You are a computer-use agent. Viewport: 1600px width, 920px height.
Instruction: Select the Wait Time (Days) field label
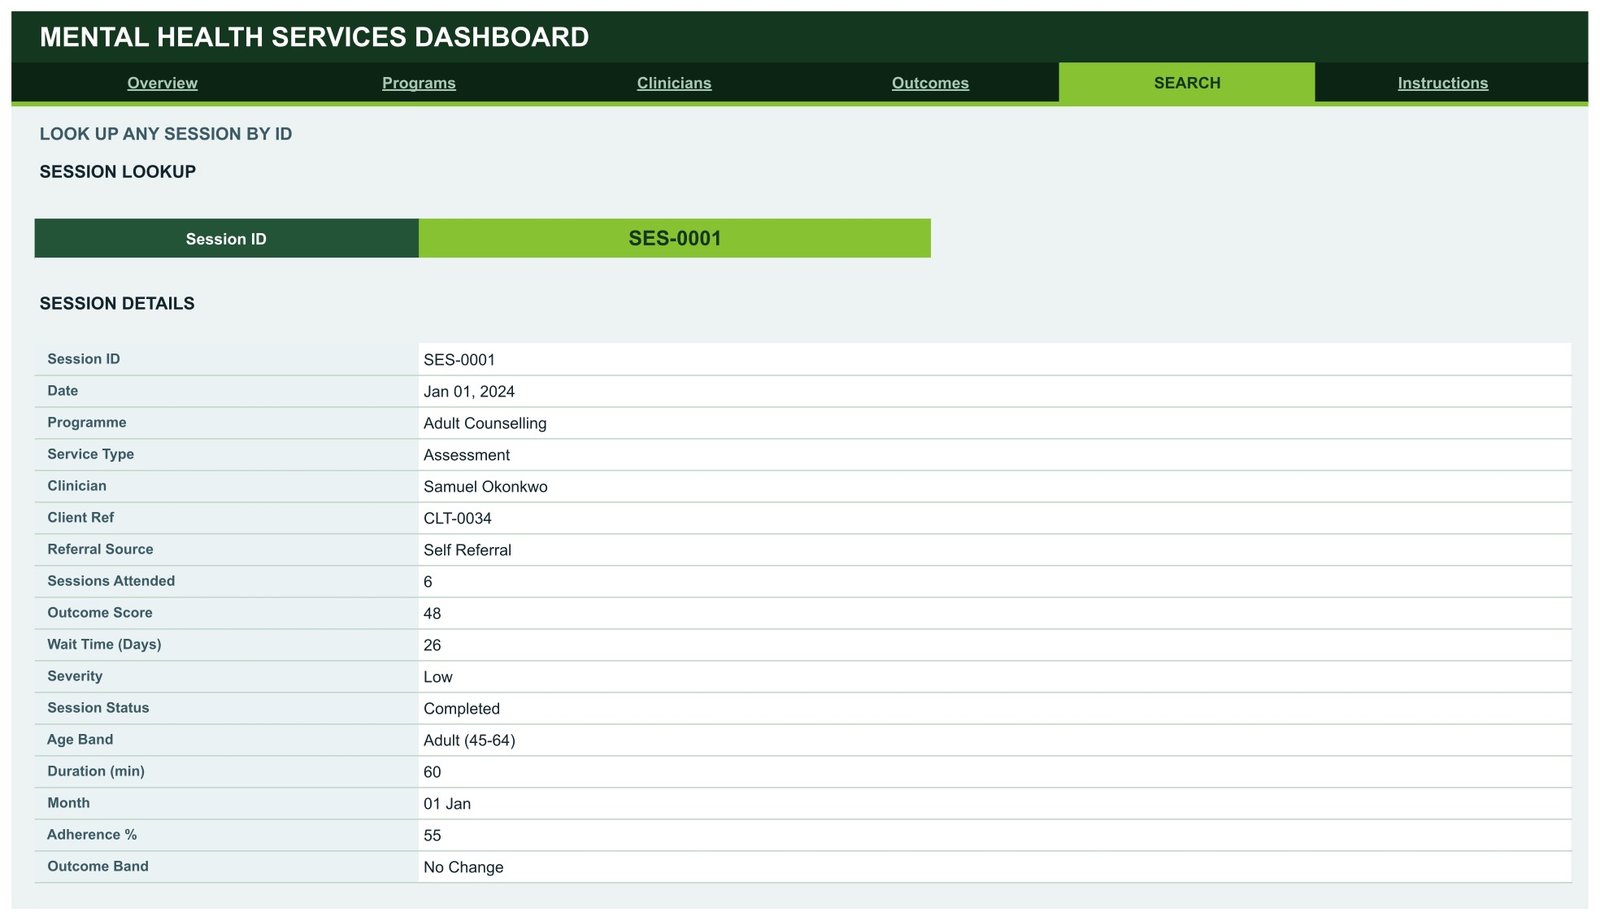pos(104,645)
